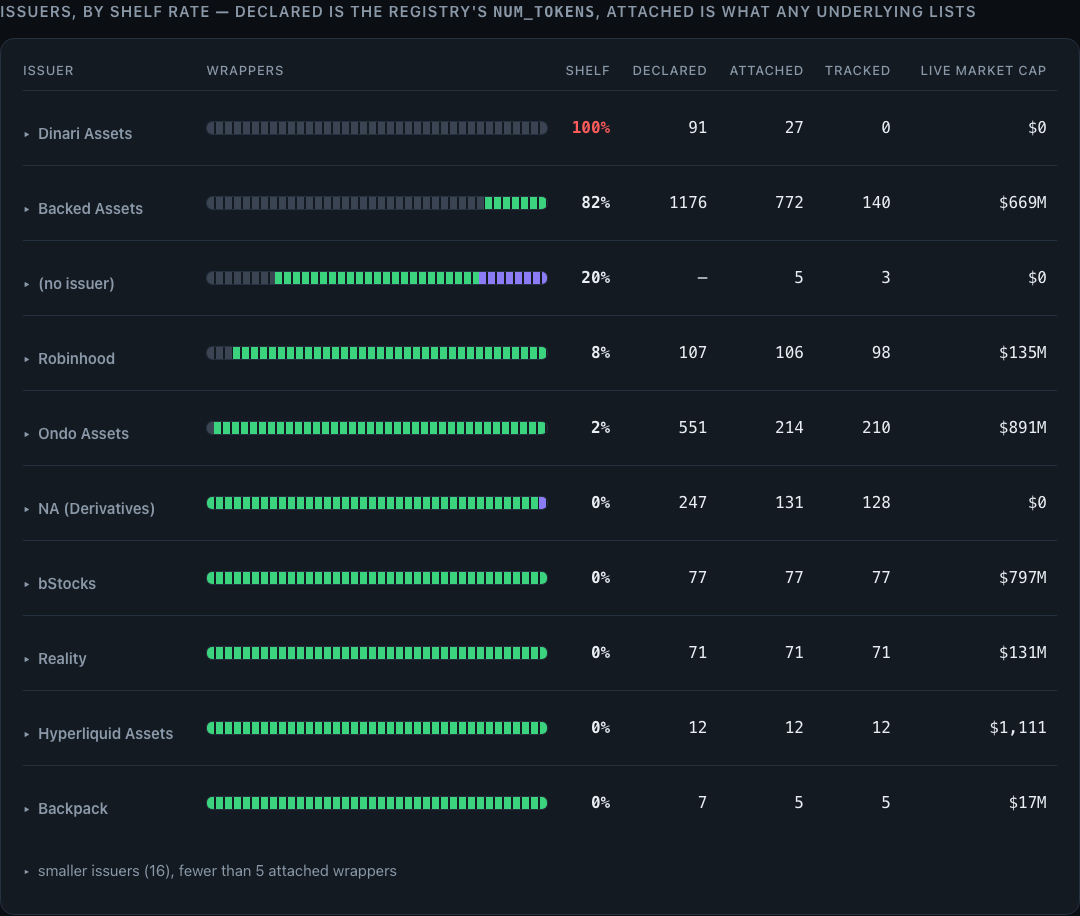
Task: Click the Backpack wrappers bar
Action: pos(377,804)
